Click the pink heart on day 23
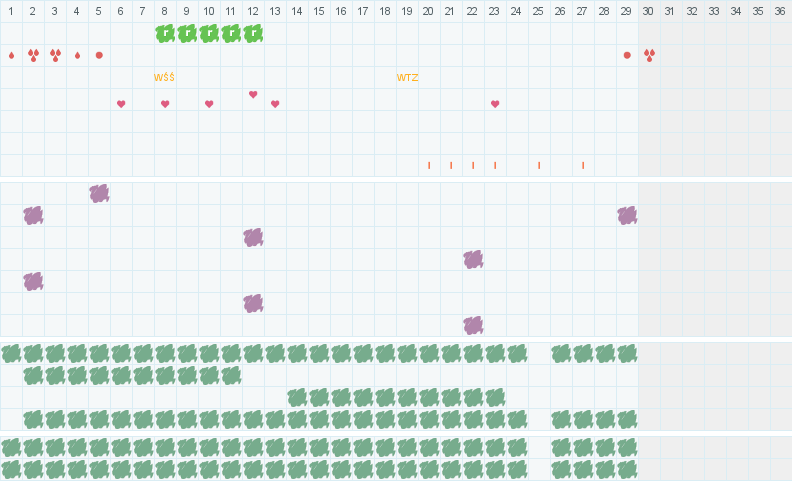The width and height of the screenshot is (792, 481). click(495, 104)
